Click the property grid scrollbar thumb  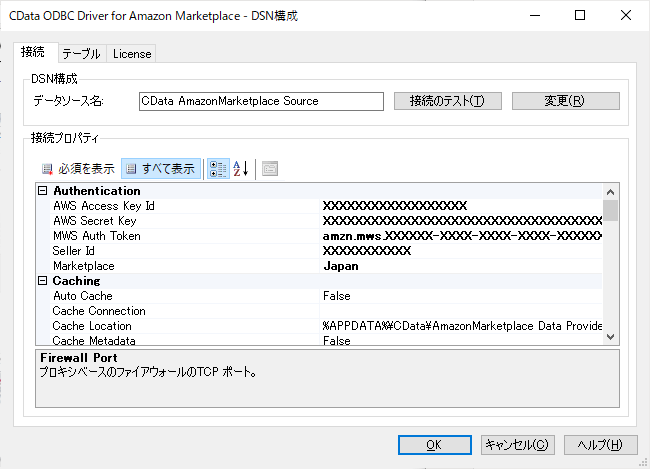(x=610, y=211)
